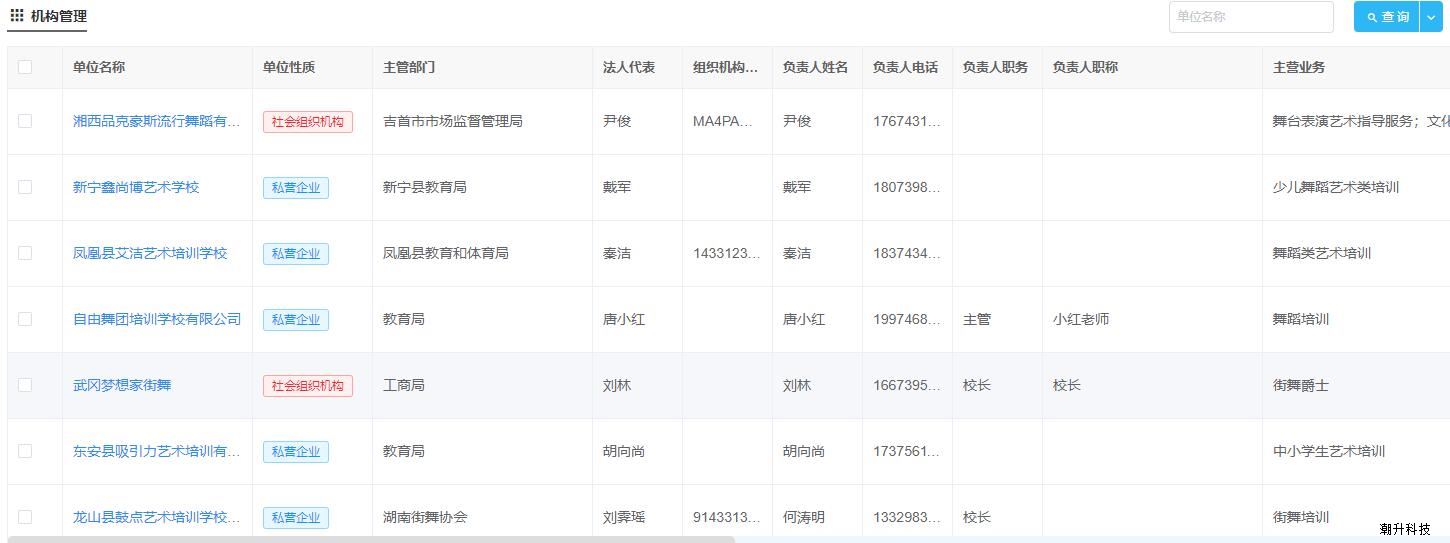This screenshot has width=1450, height=543.
Task: Open the 凤凰县艾洁艺术培训学校 link
Action: point(150,253)
